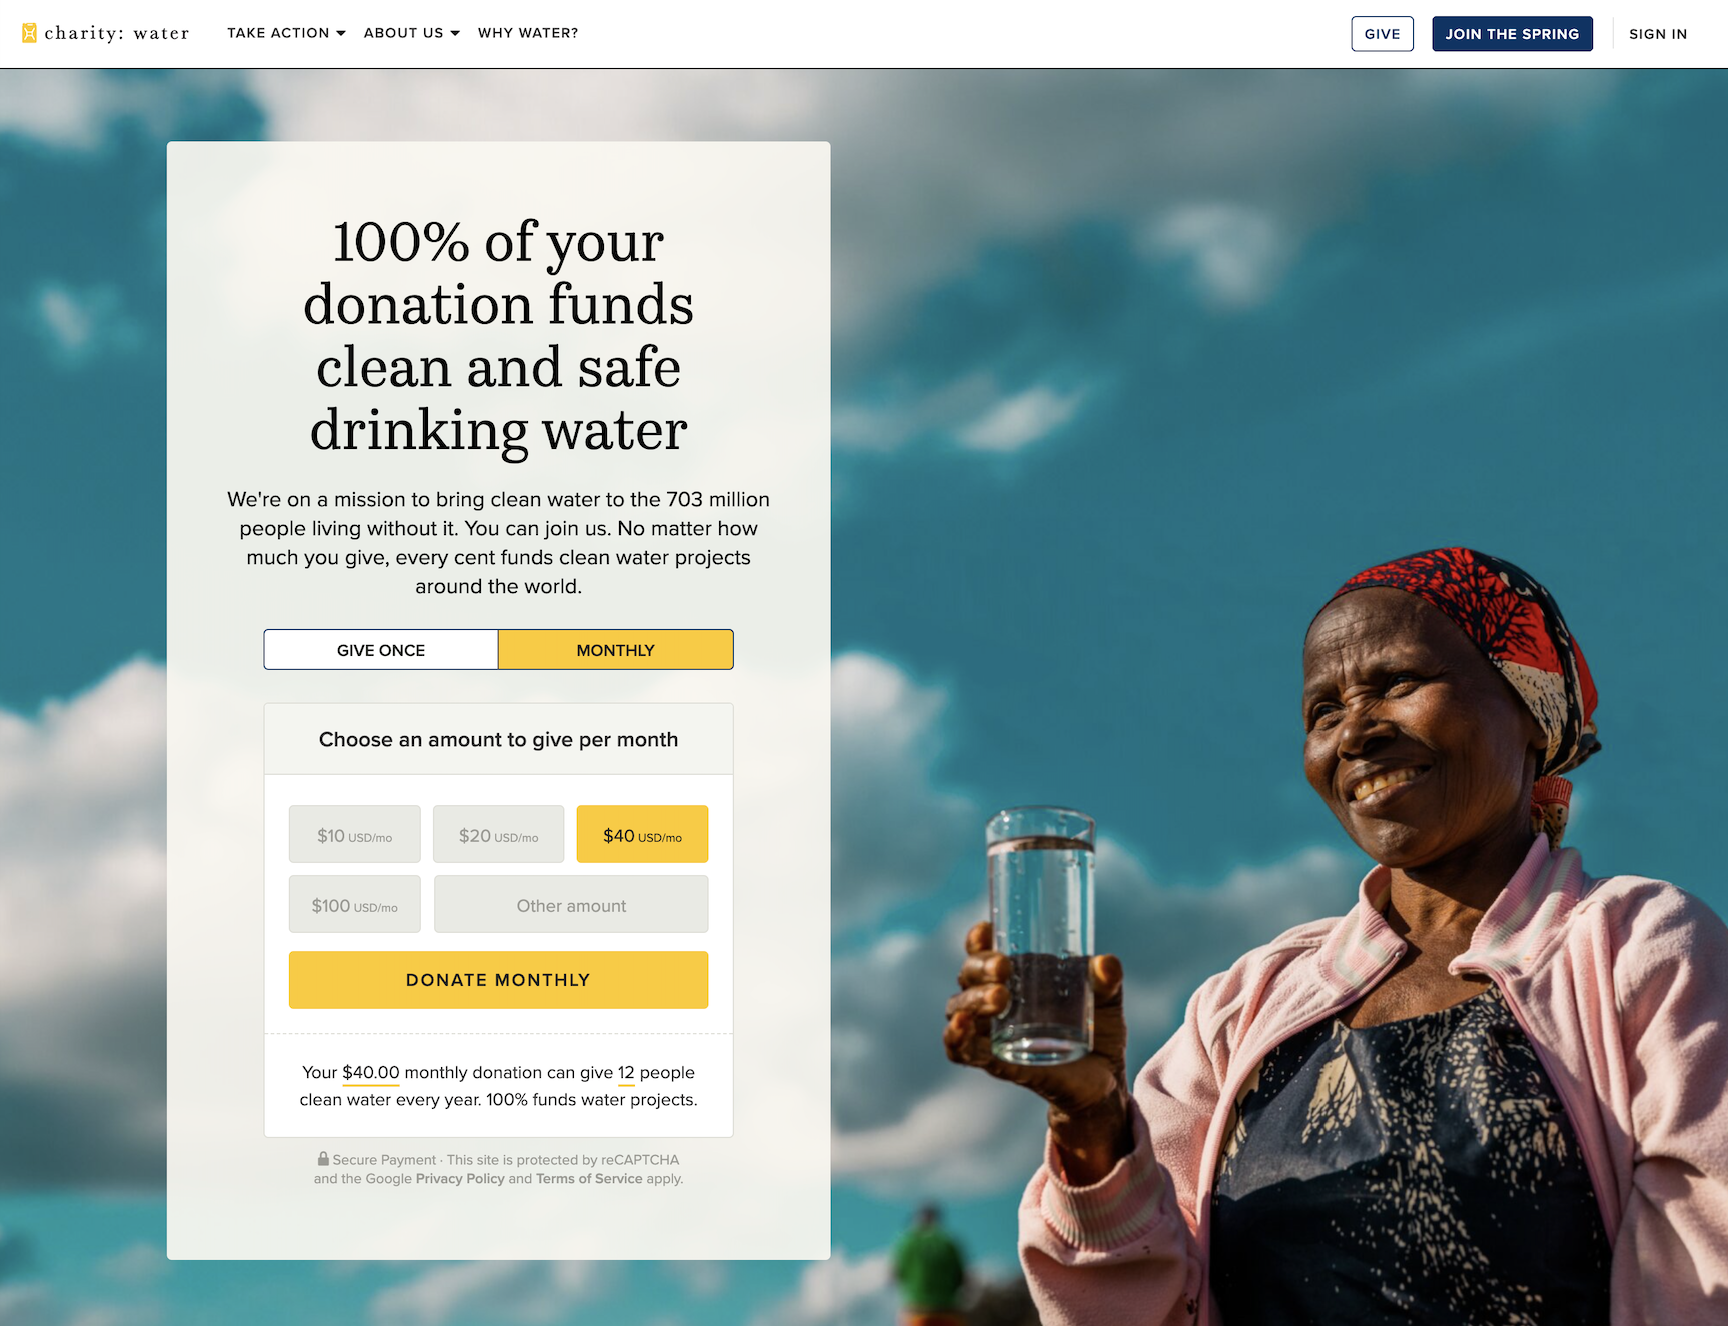Click the charity: water wordmark text
1728x1326 pixels.
pos(117,33)
